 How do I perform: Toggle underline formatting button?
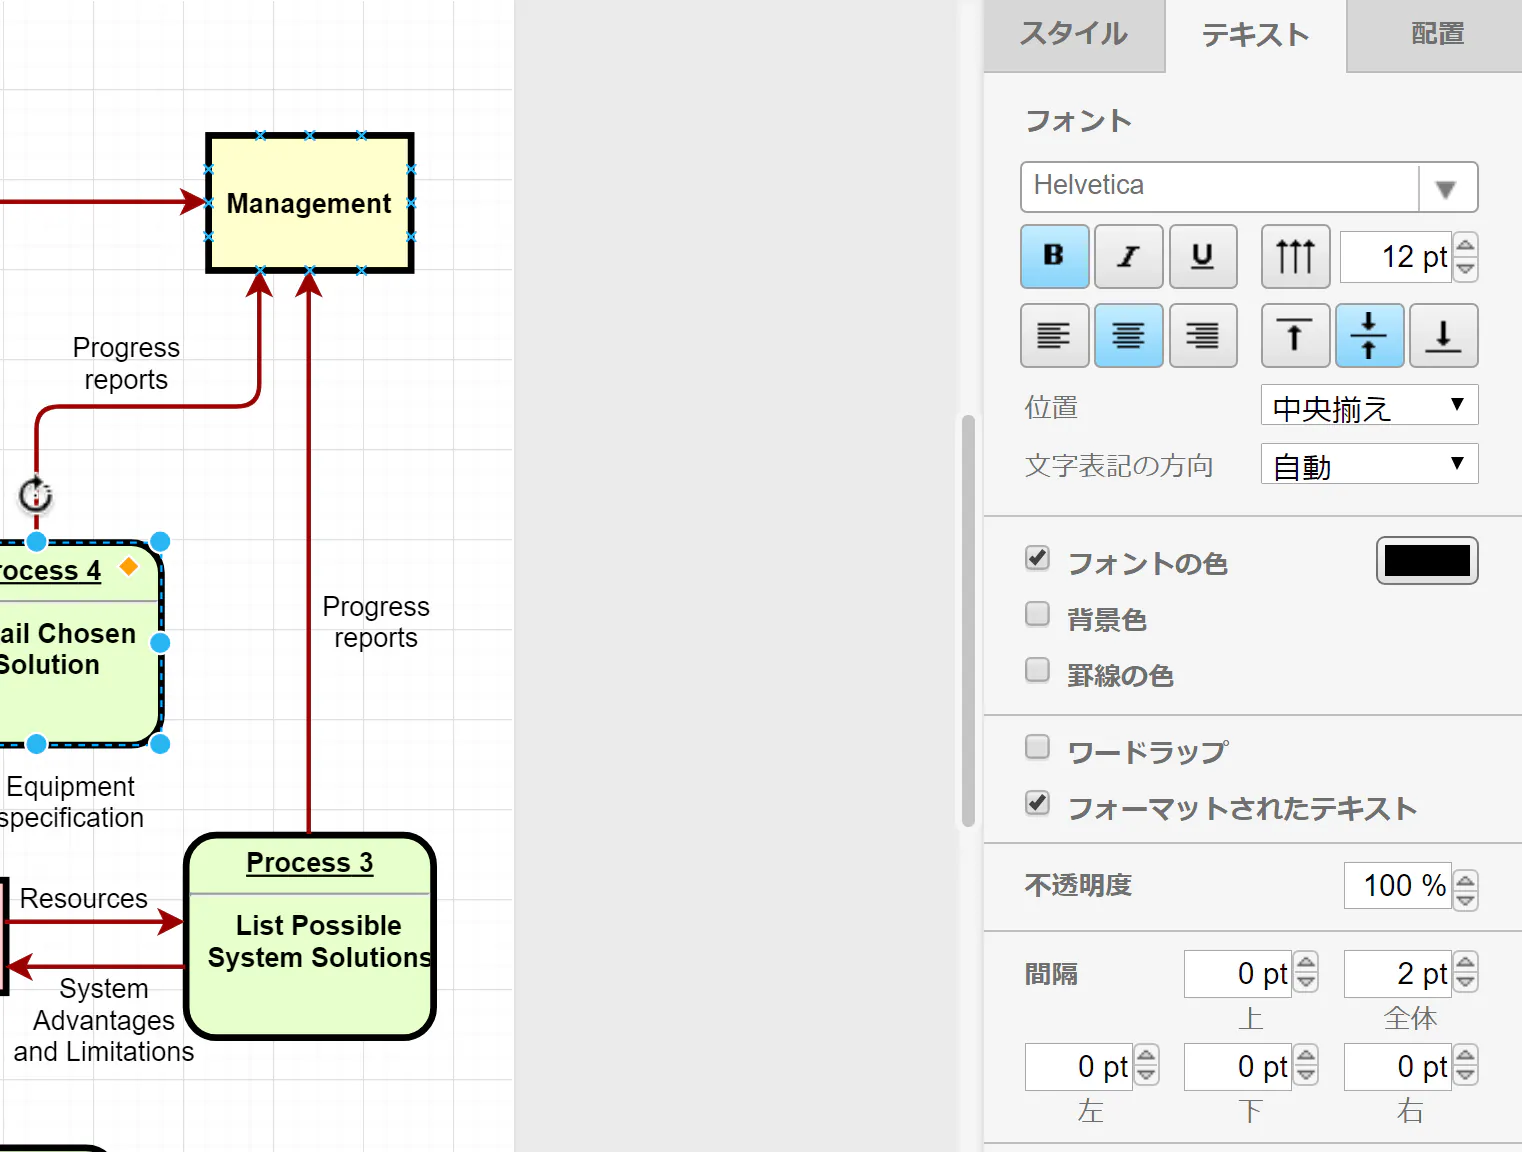(1203, 256)
